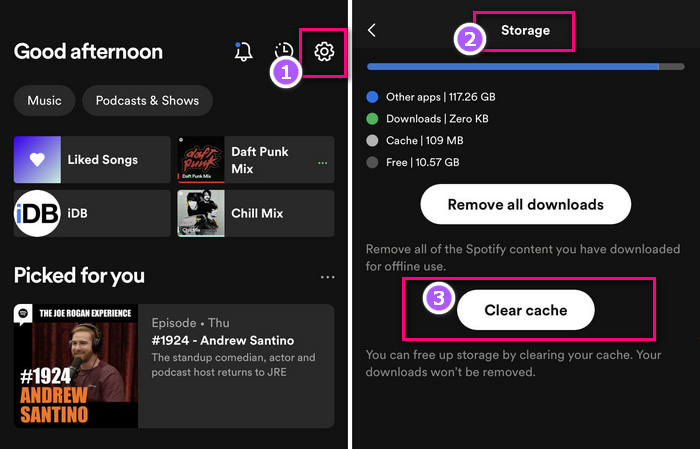Click the blue Other apps legend dot

[x=373, y=97]
